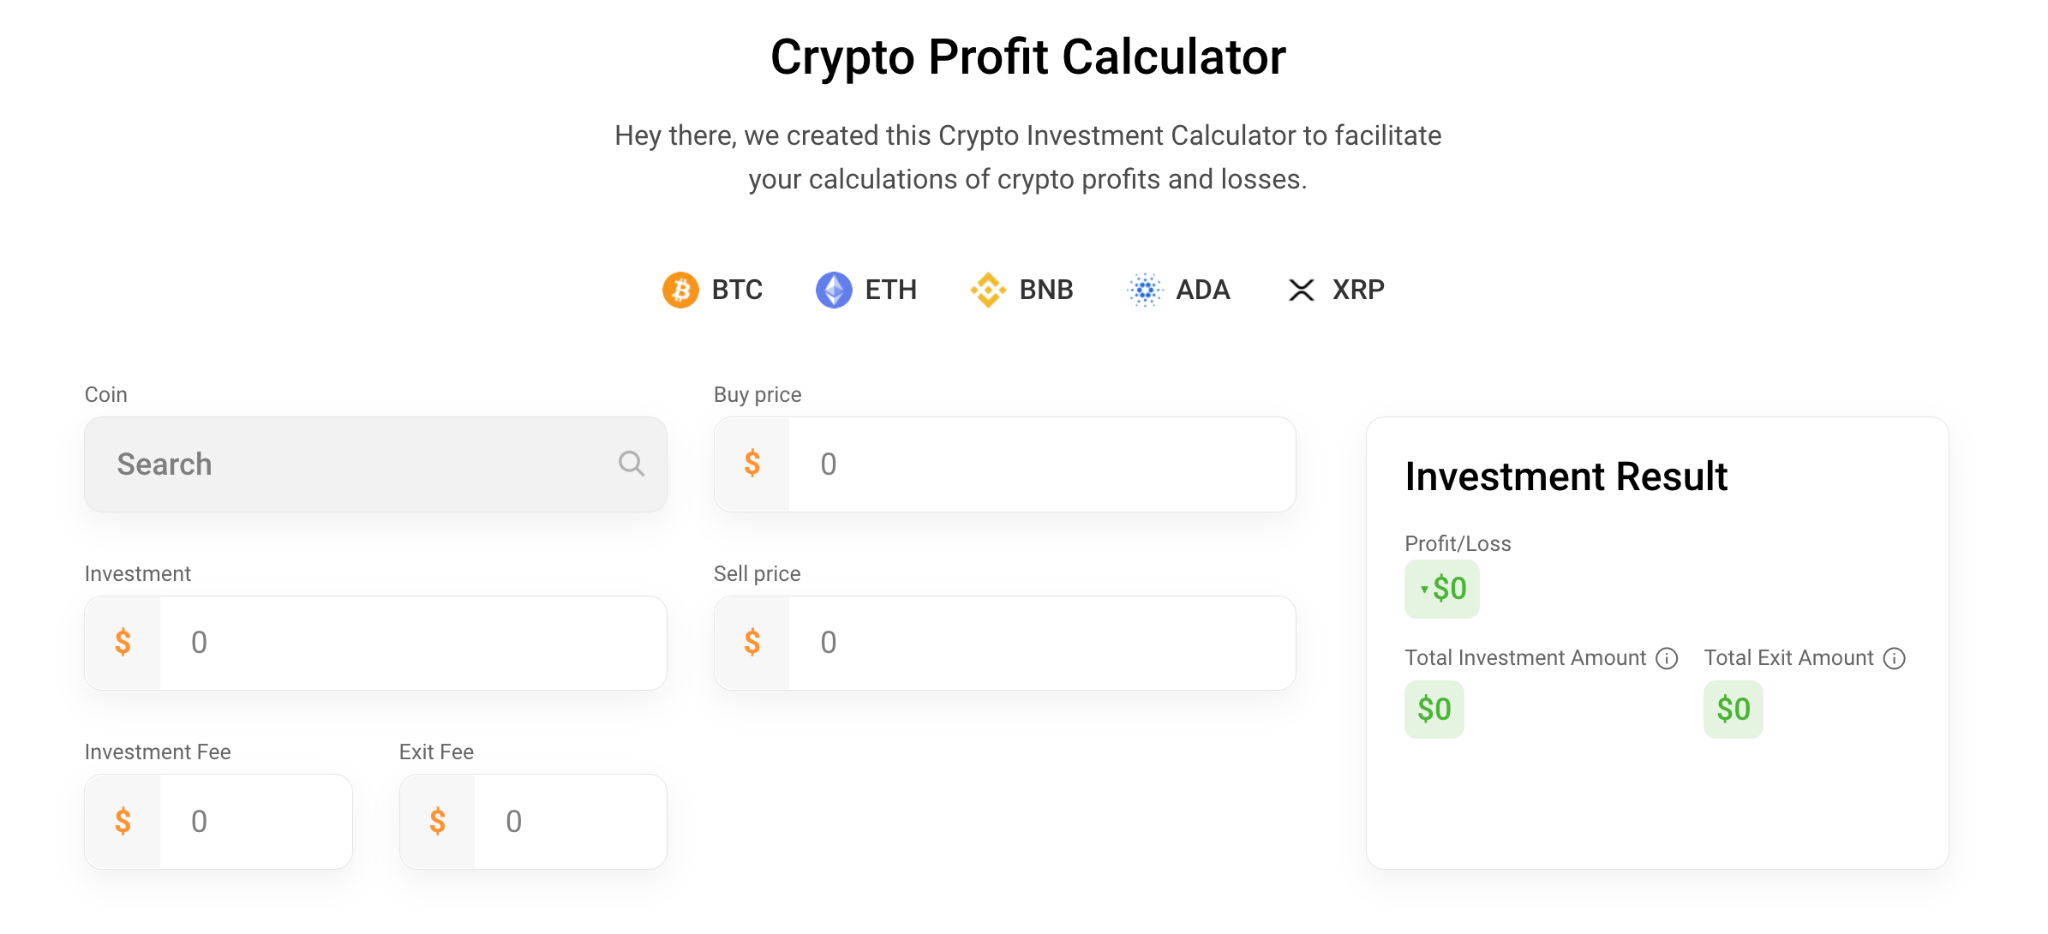2048x934 pixels.
Task: Click the dollar sign on the Exit Fee field
Action: point(437,821)
